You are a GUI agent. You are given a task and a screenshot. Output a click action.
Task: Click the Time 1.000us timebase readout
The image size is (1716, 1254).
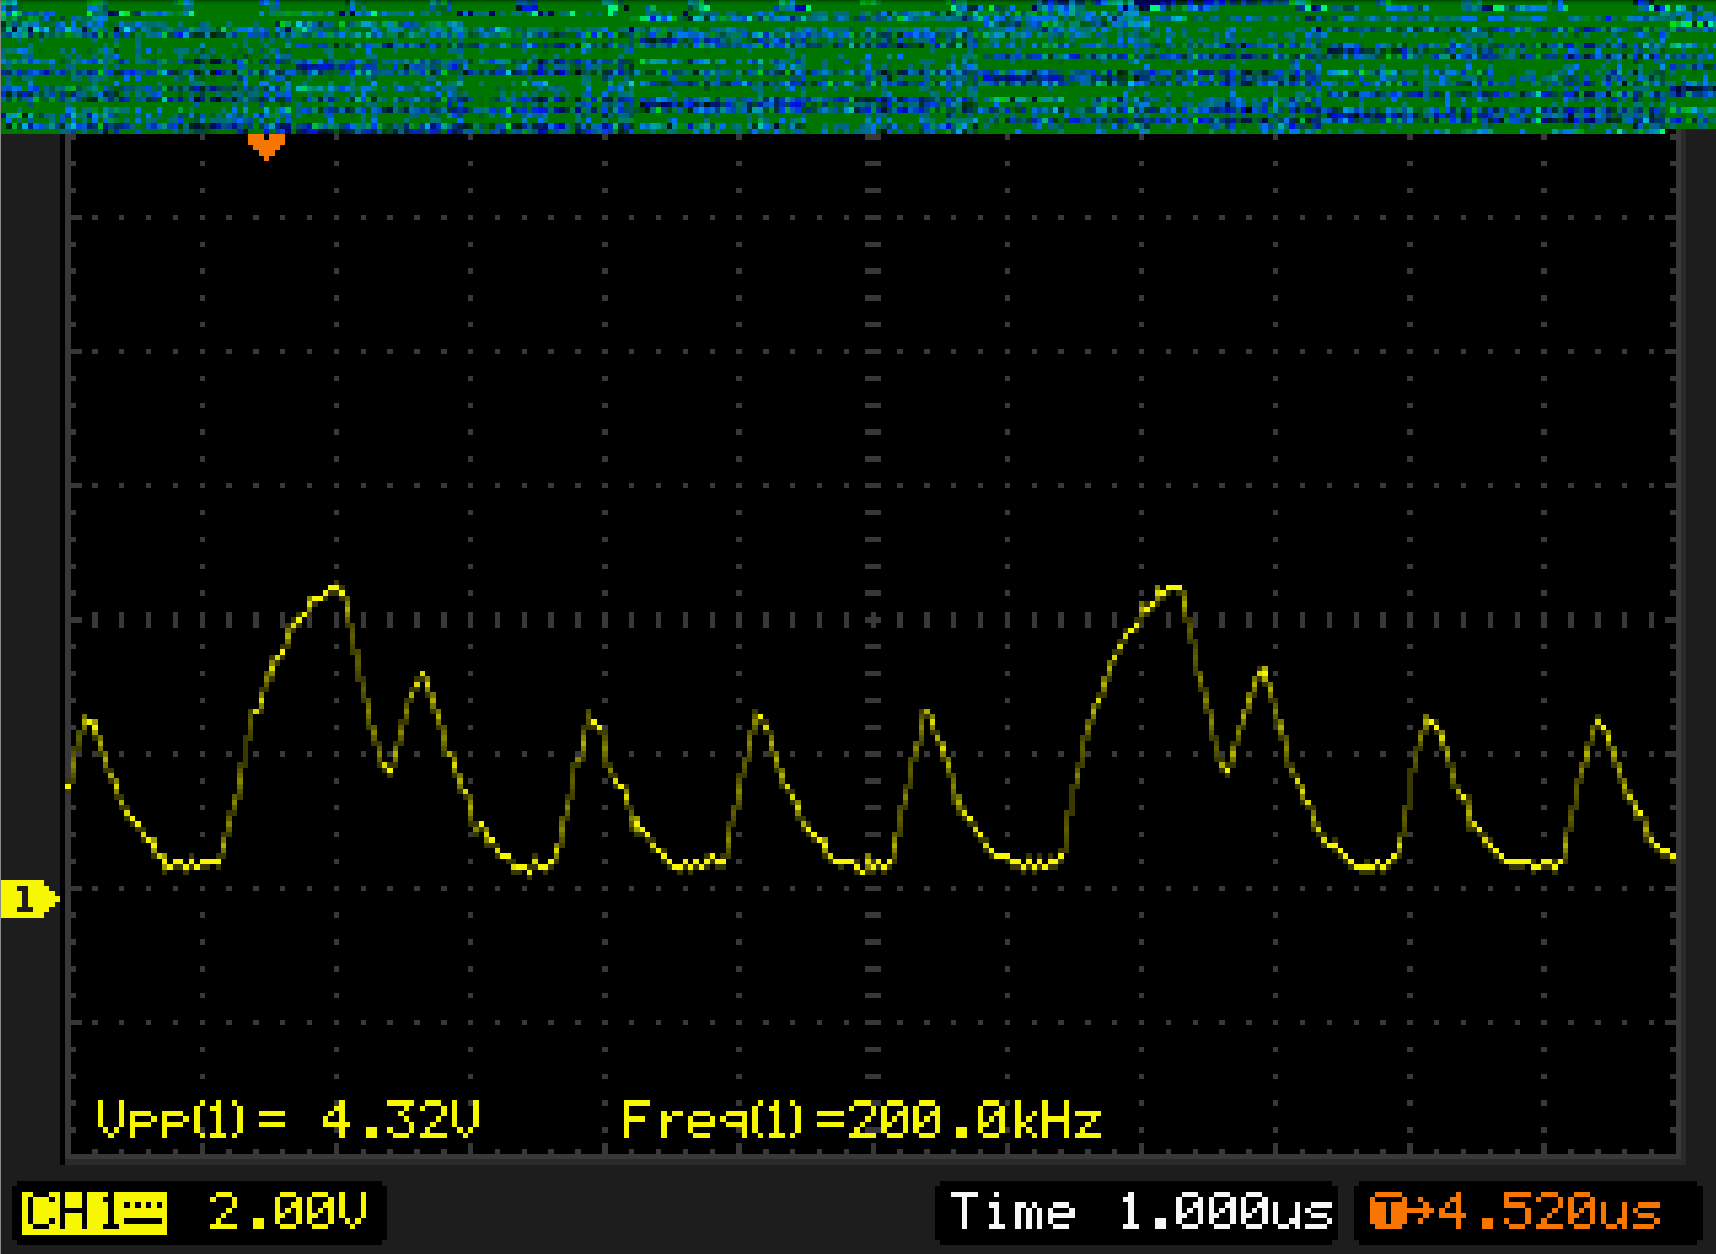coord(1141,1212)
